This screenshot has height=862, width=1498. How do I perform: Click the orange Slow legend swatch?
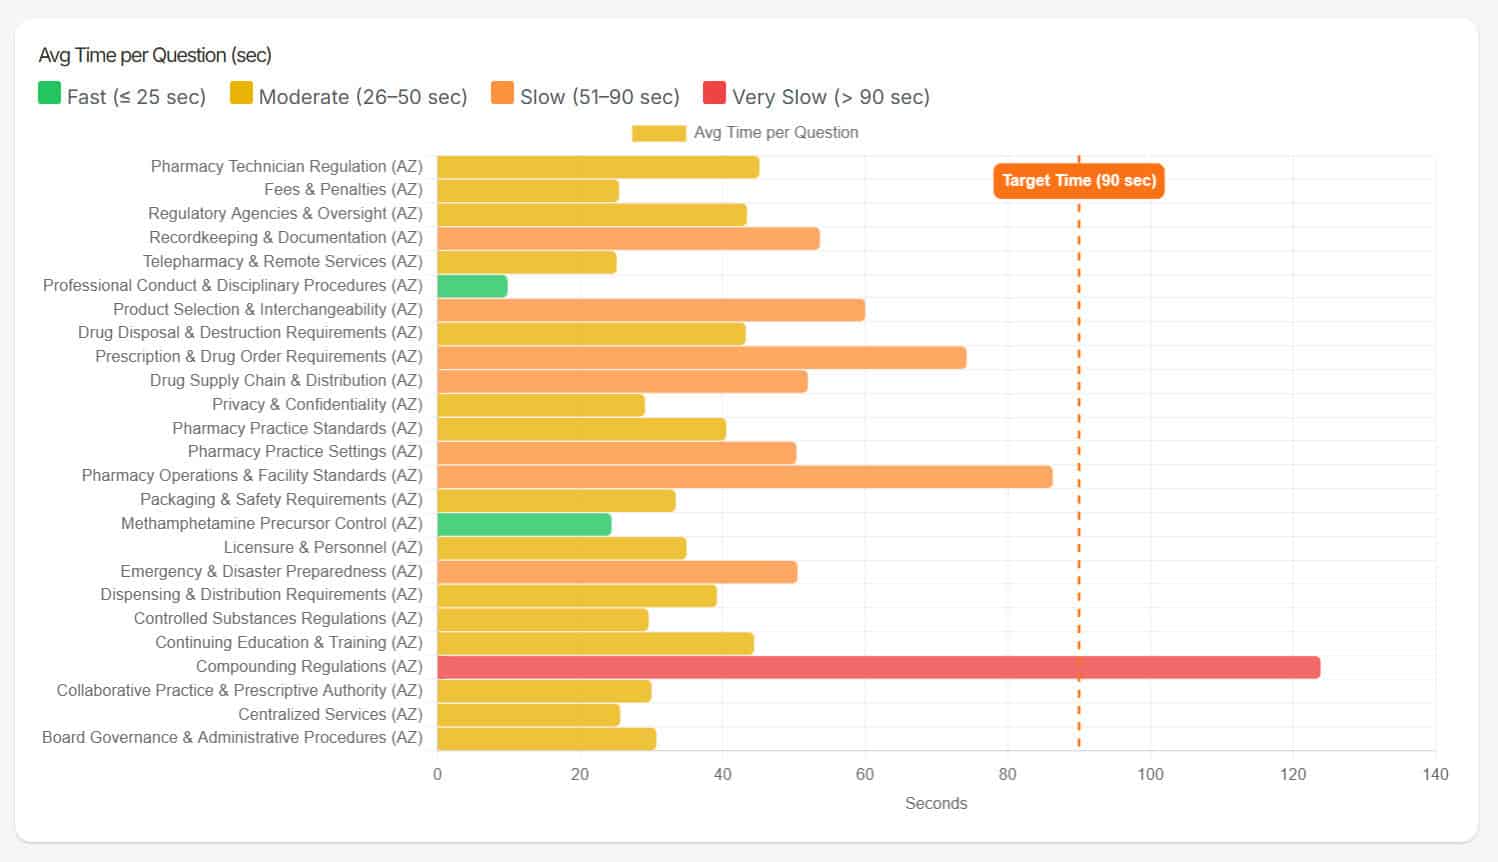click(x=502, y=94)
